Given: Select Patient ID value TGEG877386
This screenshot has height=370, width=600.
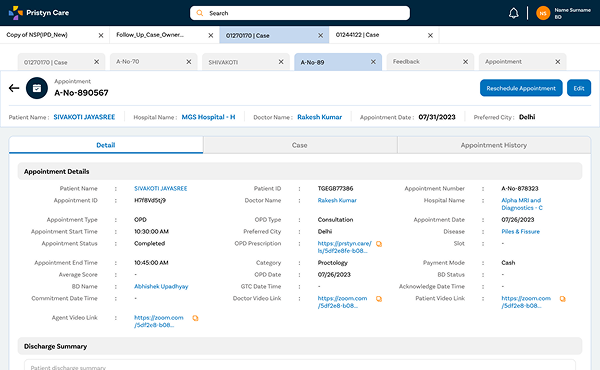Looking at the screenshot, I should click(x=335, y=189).
